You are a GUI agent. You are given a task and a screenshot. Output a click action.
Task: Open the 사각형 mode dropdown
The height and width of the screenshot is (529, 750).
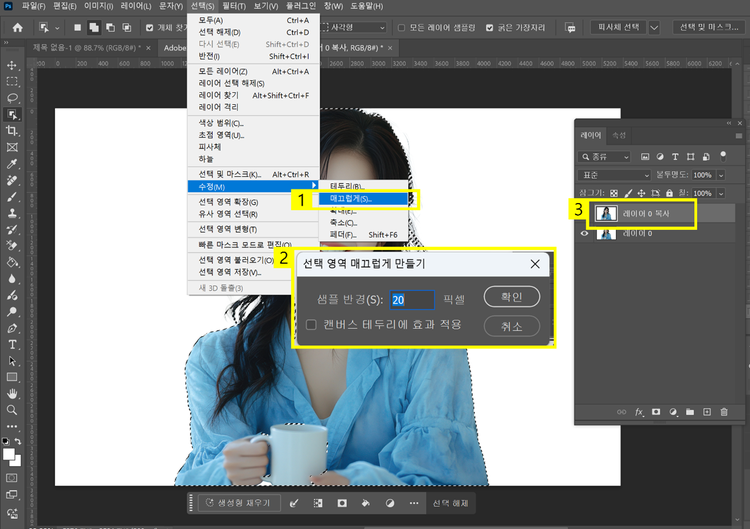point(353,28)
